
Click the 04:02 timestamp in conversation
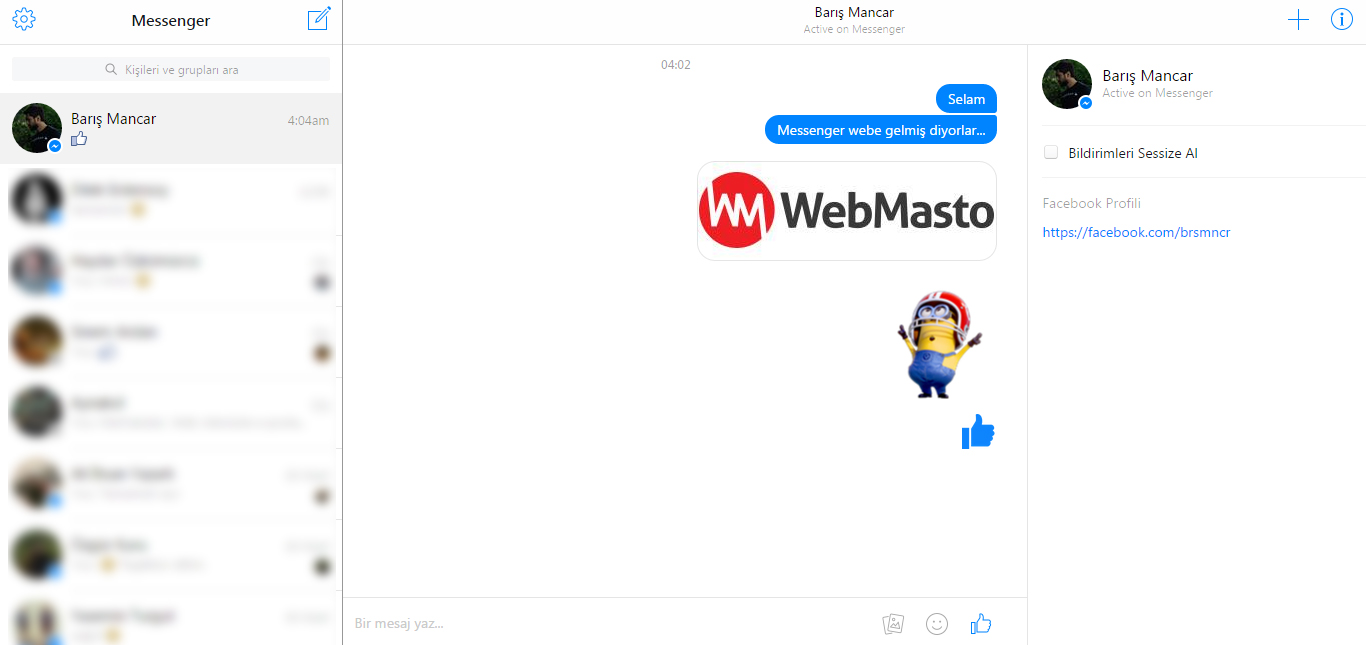point(676,65)
